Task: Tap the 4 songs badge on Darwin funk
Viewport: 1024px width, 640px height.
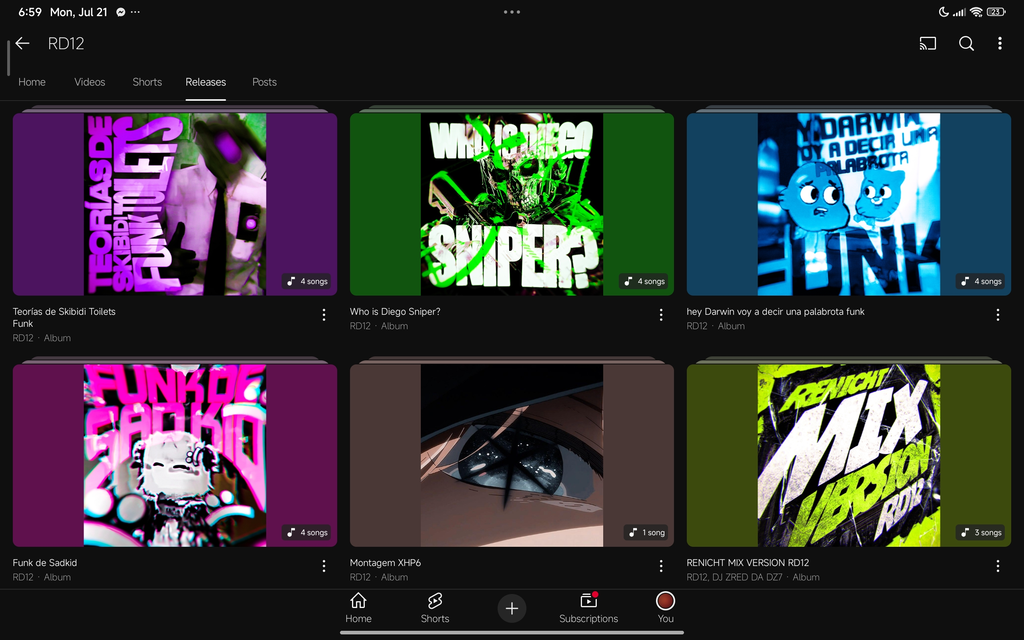Action: coord(982,281)
